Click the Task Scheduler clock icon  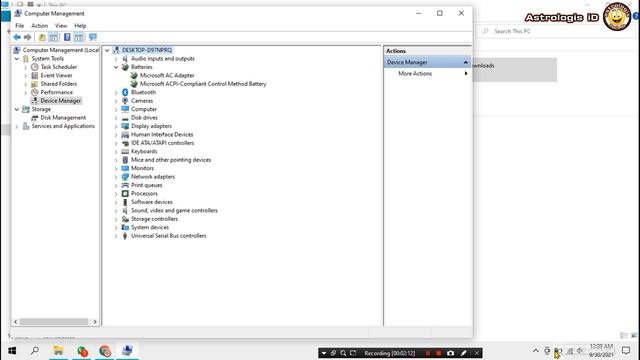coord(35,67)
